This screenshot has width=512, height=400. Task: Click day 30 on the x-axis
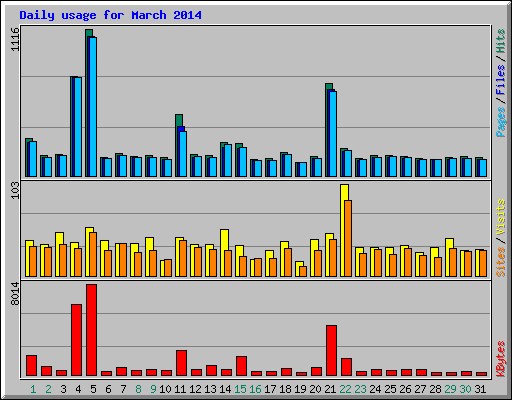point(465,389)
